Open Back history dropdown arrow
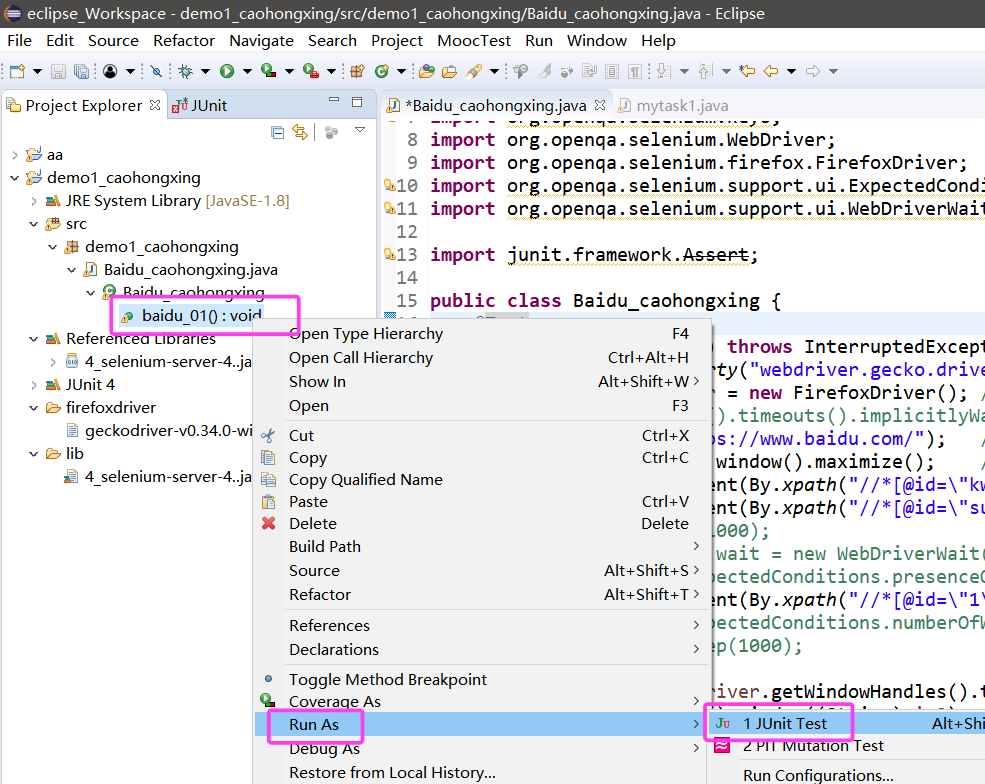The image size is (985, 784). 792,71
